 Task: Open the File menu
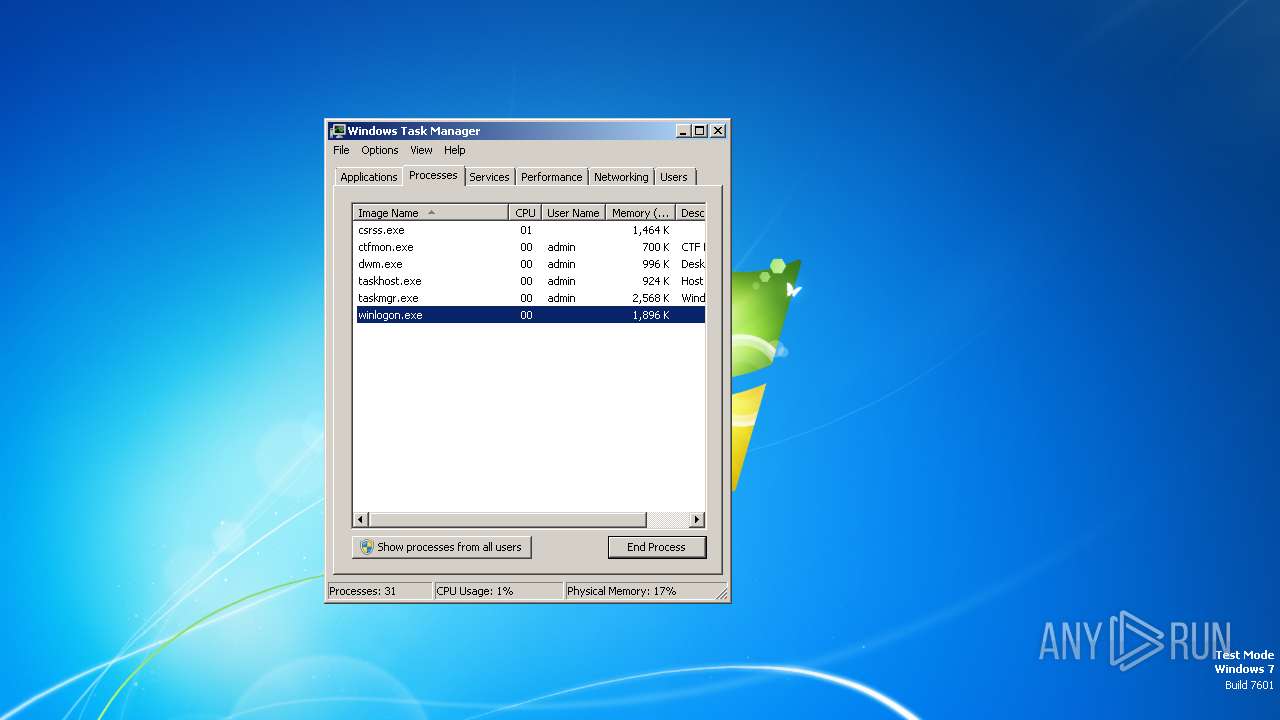point(341,150)
